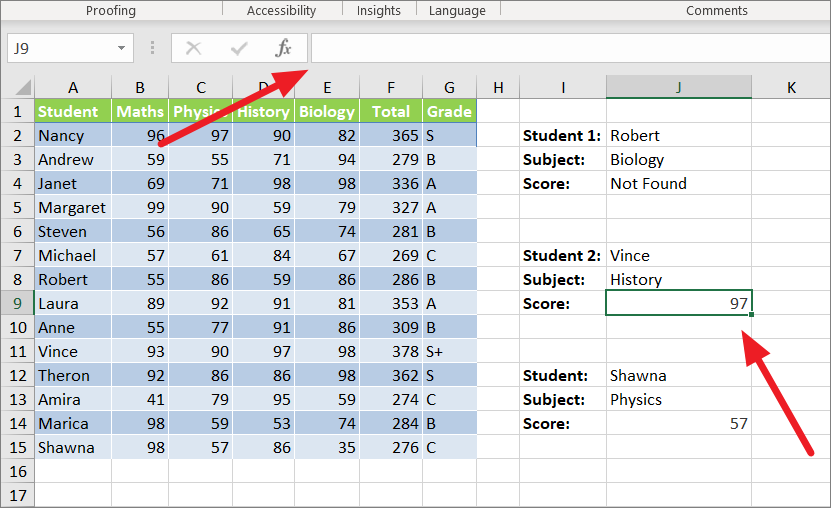Click cell containing Amira
This screenshot has width=831, height=508.
[73, 399]
